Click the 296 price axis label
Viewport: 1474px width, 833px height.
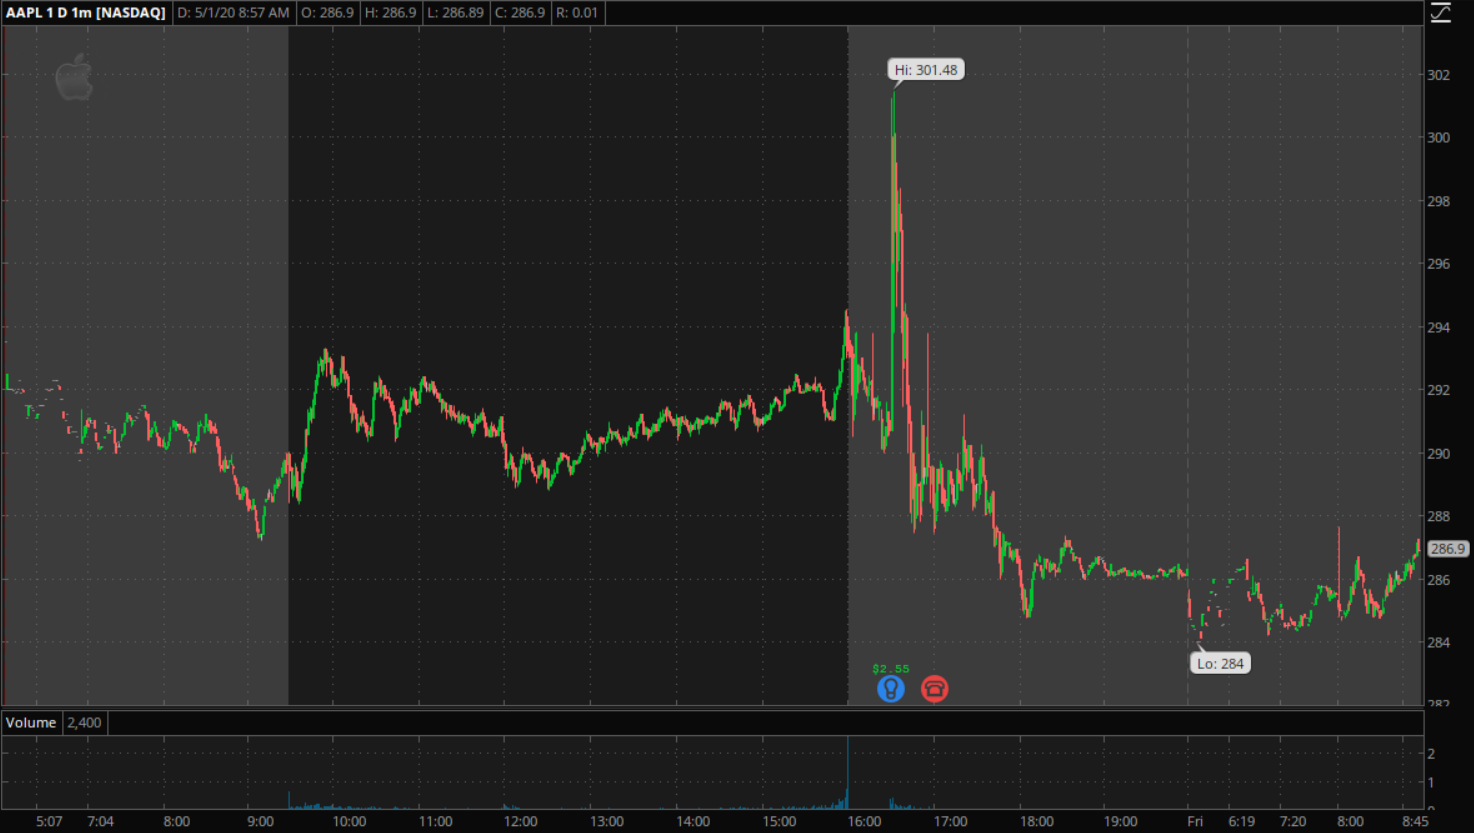[x=1438, y=264]
